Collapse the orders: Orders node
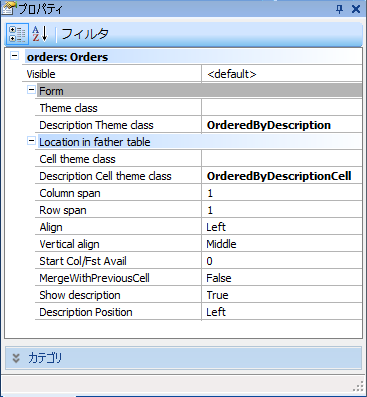Viewport: 367px width, 397px height. (14, 56)
